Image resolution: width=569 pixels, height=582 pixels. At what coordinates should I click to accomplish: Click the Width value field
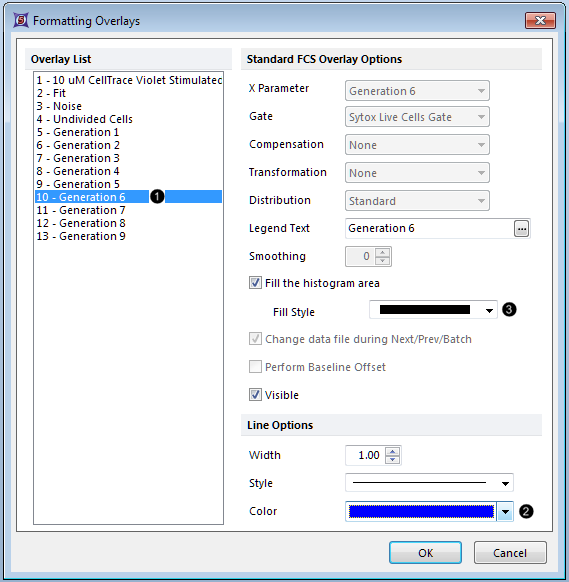click(365, 455)
